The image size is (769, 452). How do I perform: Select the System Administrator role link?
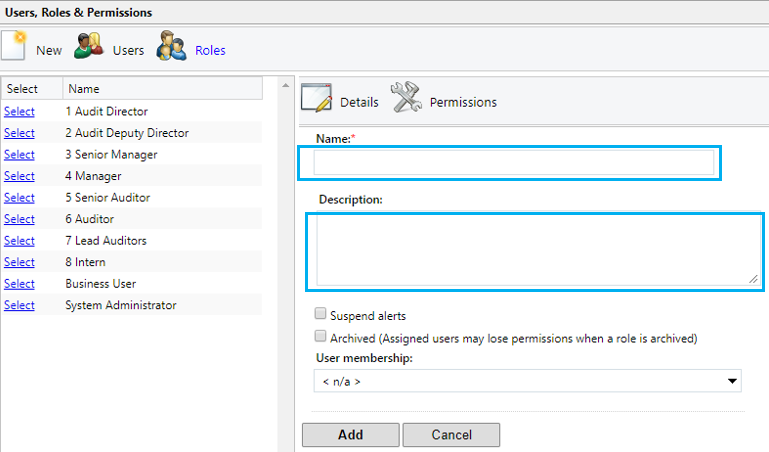tap(19, 305)
